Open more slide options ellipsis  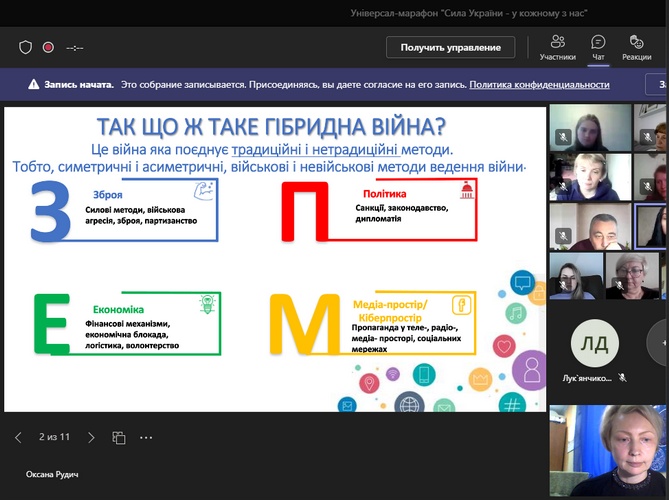pyautogui.click(x=147, y=437)
